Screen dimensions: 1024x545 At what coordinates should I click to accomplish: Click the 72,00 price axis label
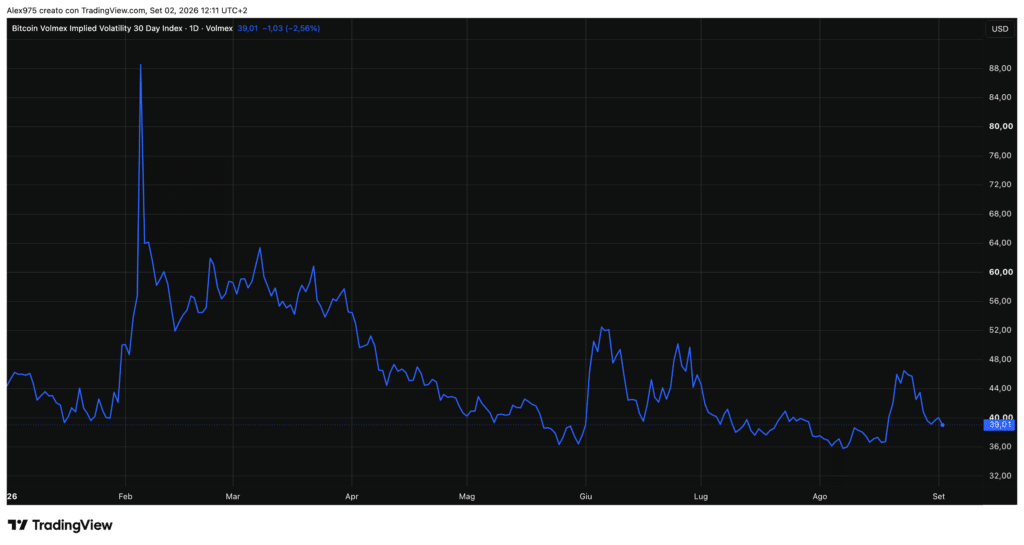1000,185
